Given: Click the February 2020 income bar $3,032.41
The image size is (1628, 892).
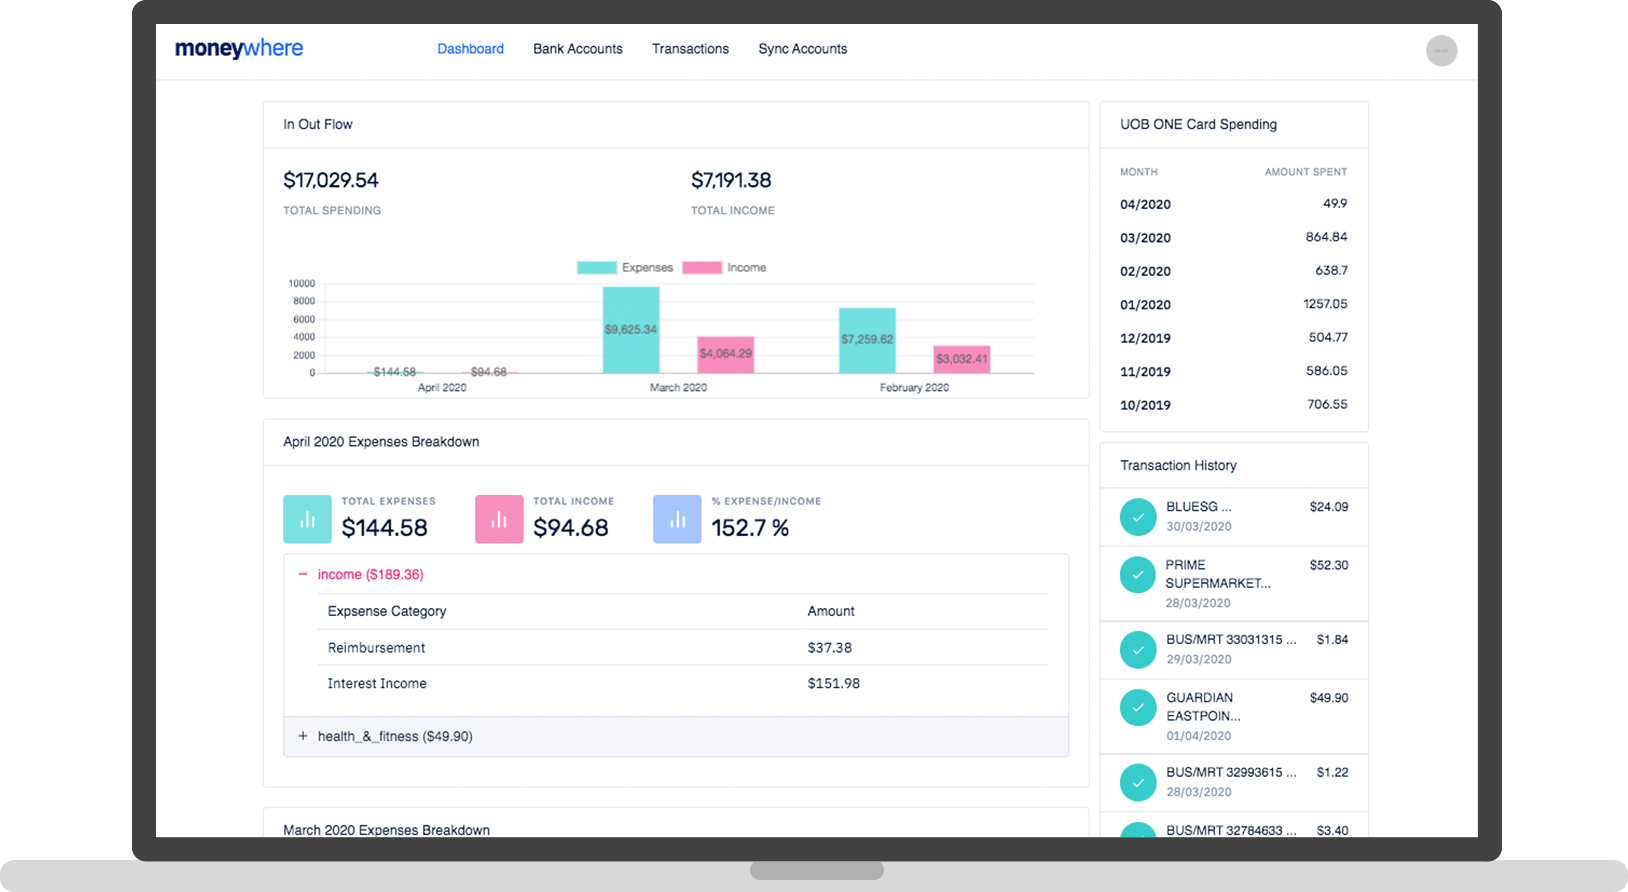Looking at the screenshot, I should click(x=962, y=360).
